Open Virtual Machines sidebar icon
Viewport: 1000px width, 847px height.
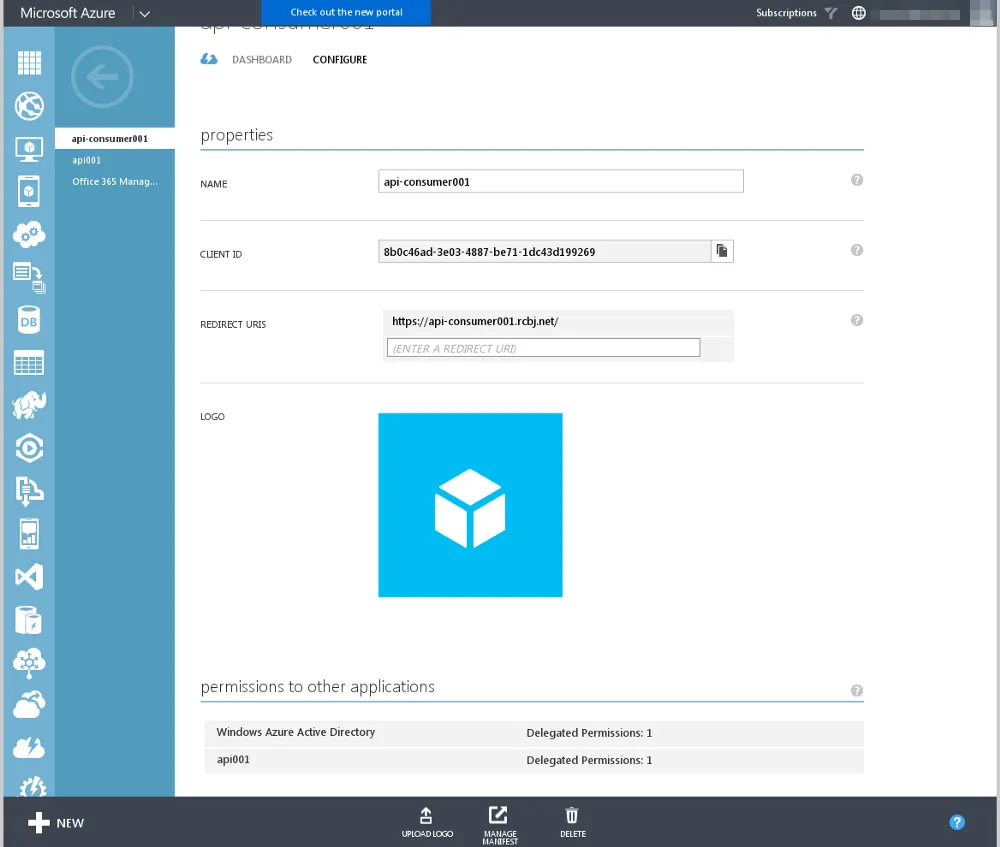coord(29,149)
